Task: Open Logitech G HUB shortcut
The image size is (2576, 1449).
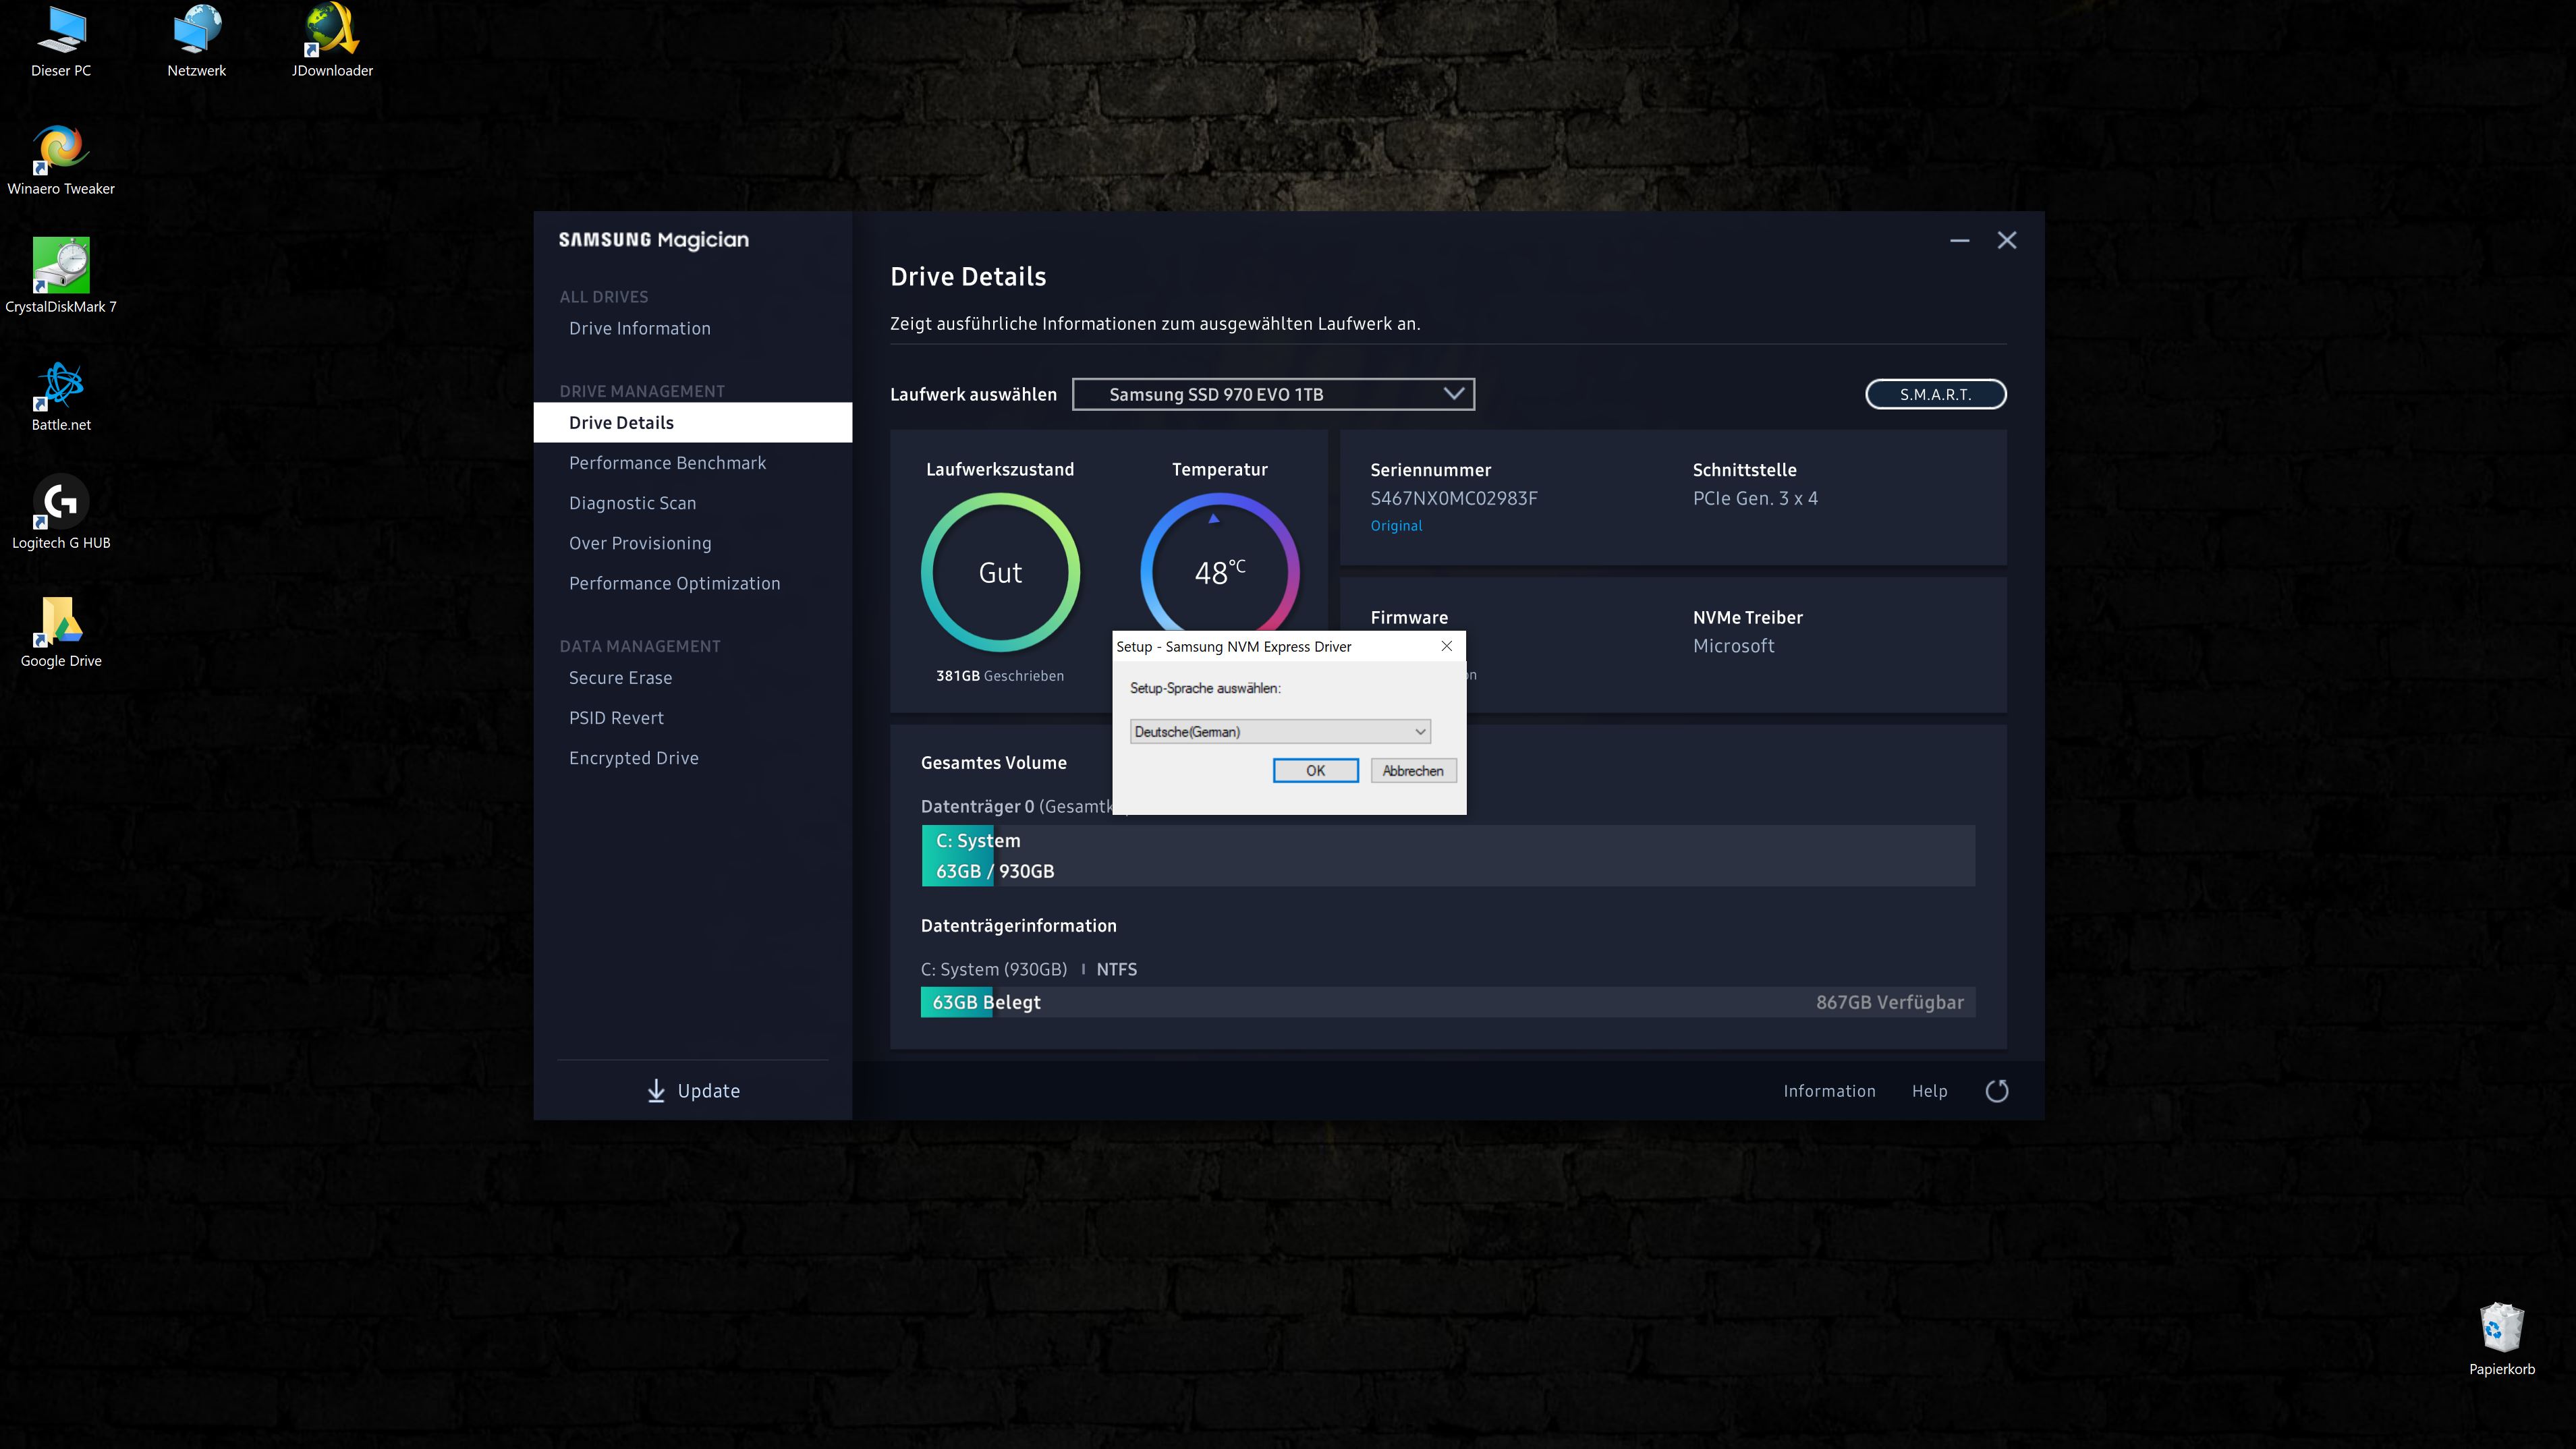Action: click(61, 502)
